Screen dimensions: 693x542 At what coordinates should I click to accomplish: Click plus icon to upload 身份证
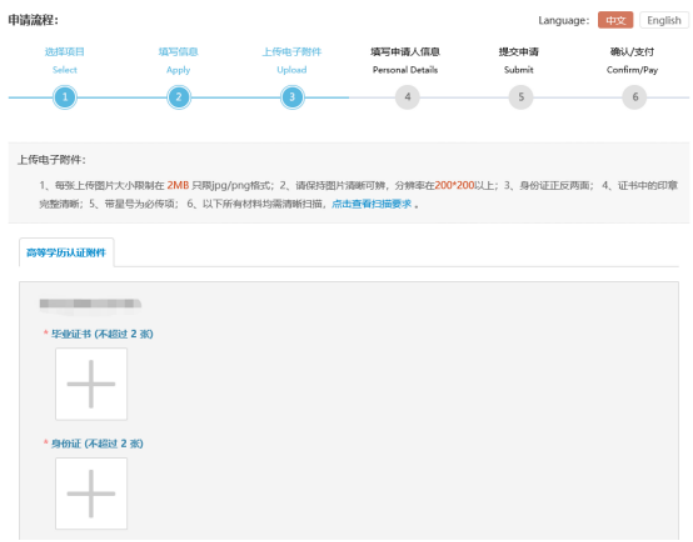click(91, 493)
